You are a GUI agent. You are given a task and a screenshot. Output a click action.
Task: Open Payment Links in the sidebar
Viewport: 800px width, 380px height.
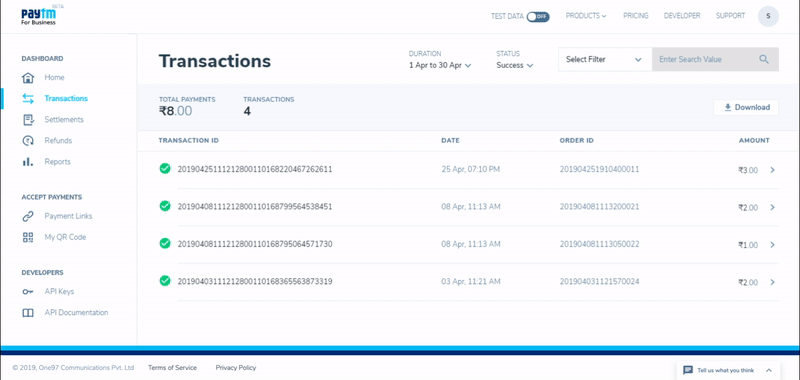[x=68, y=216]
